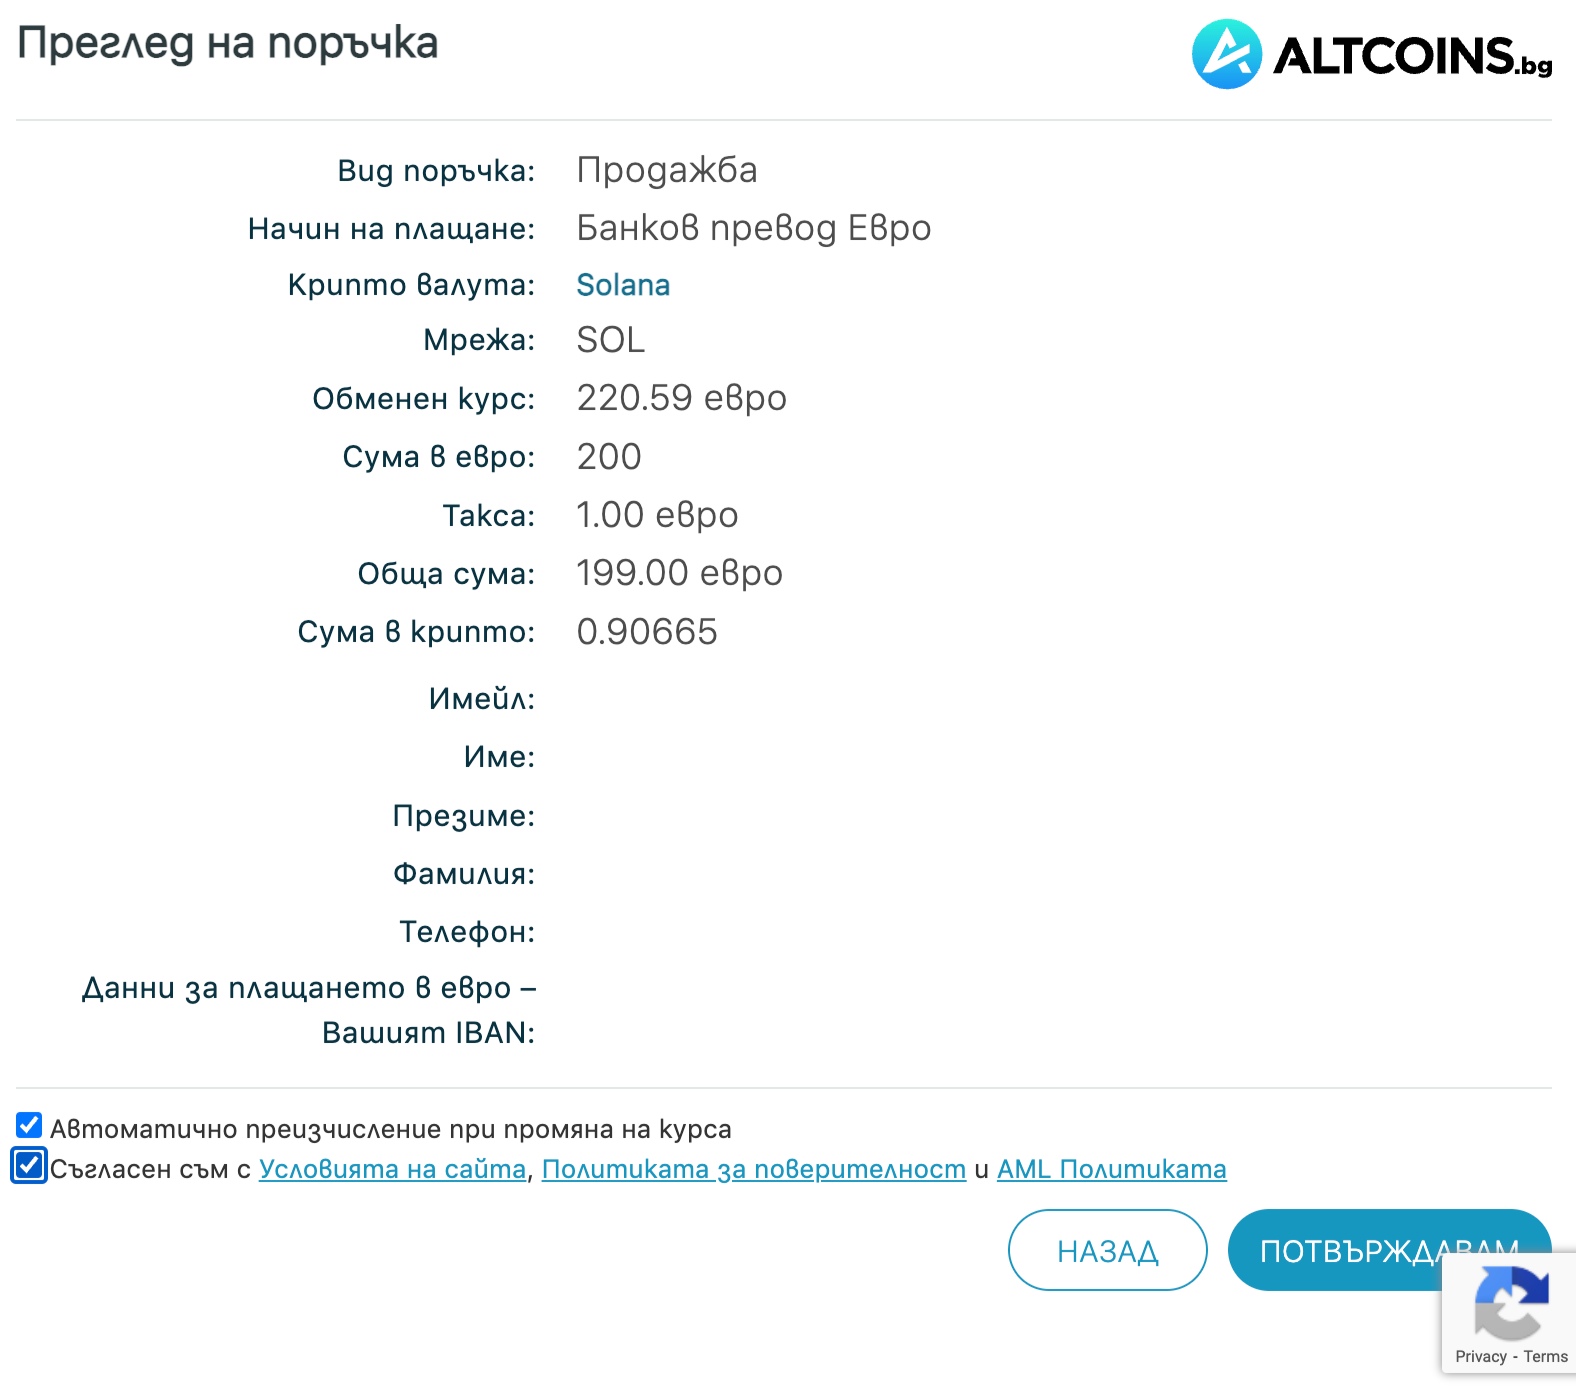The image size is (1576, 1386).
Task: Click the 0.90665 crypto amount value
Action: pyautogui.click(x=647, y=632)
